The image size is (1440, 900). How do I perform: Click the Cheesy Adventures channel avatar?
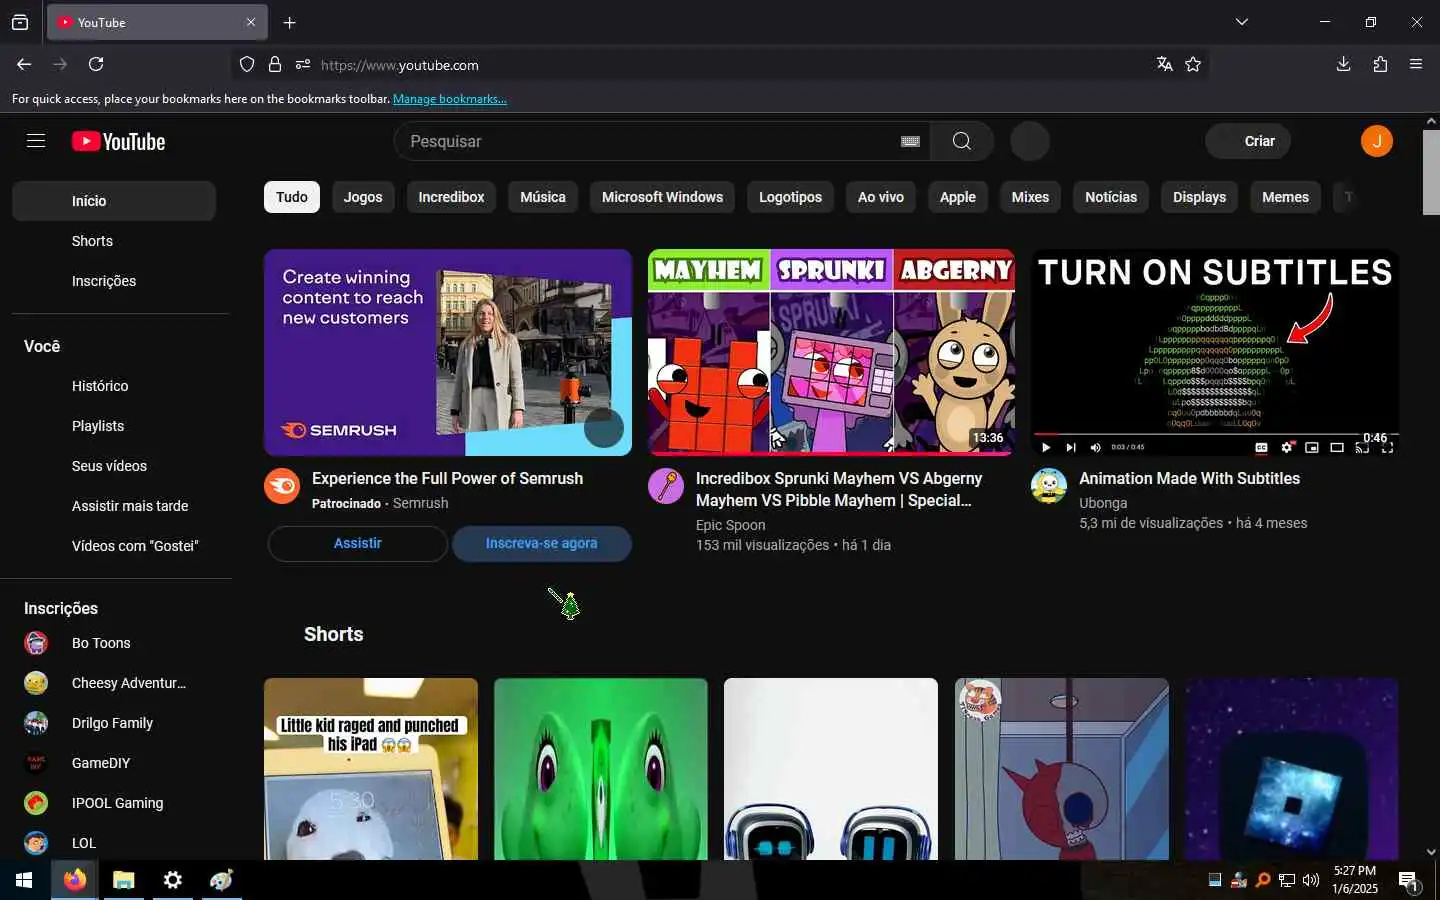(36, 683)
